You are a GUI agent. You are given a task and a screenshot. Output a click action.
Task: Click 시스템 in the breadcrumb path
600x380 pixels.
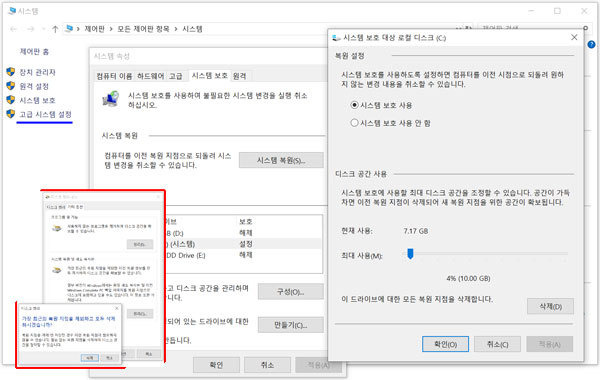tap(192, 29)
